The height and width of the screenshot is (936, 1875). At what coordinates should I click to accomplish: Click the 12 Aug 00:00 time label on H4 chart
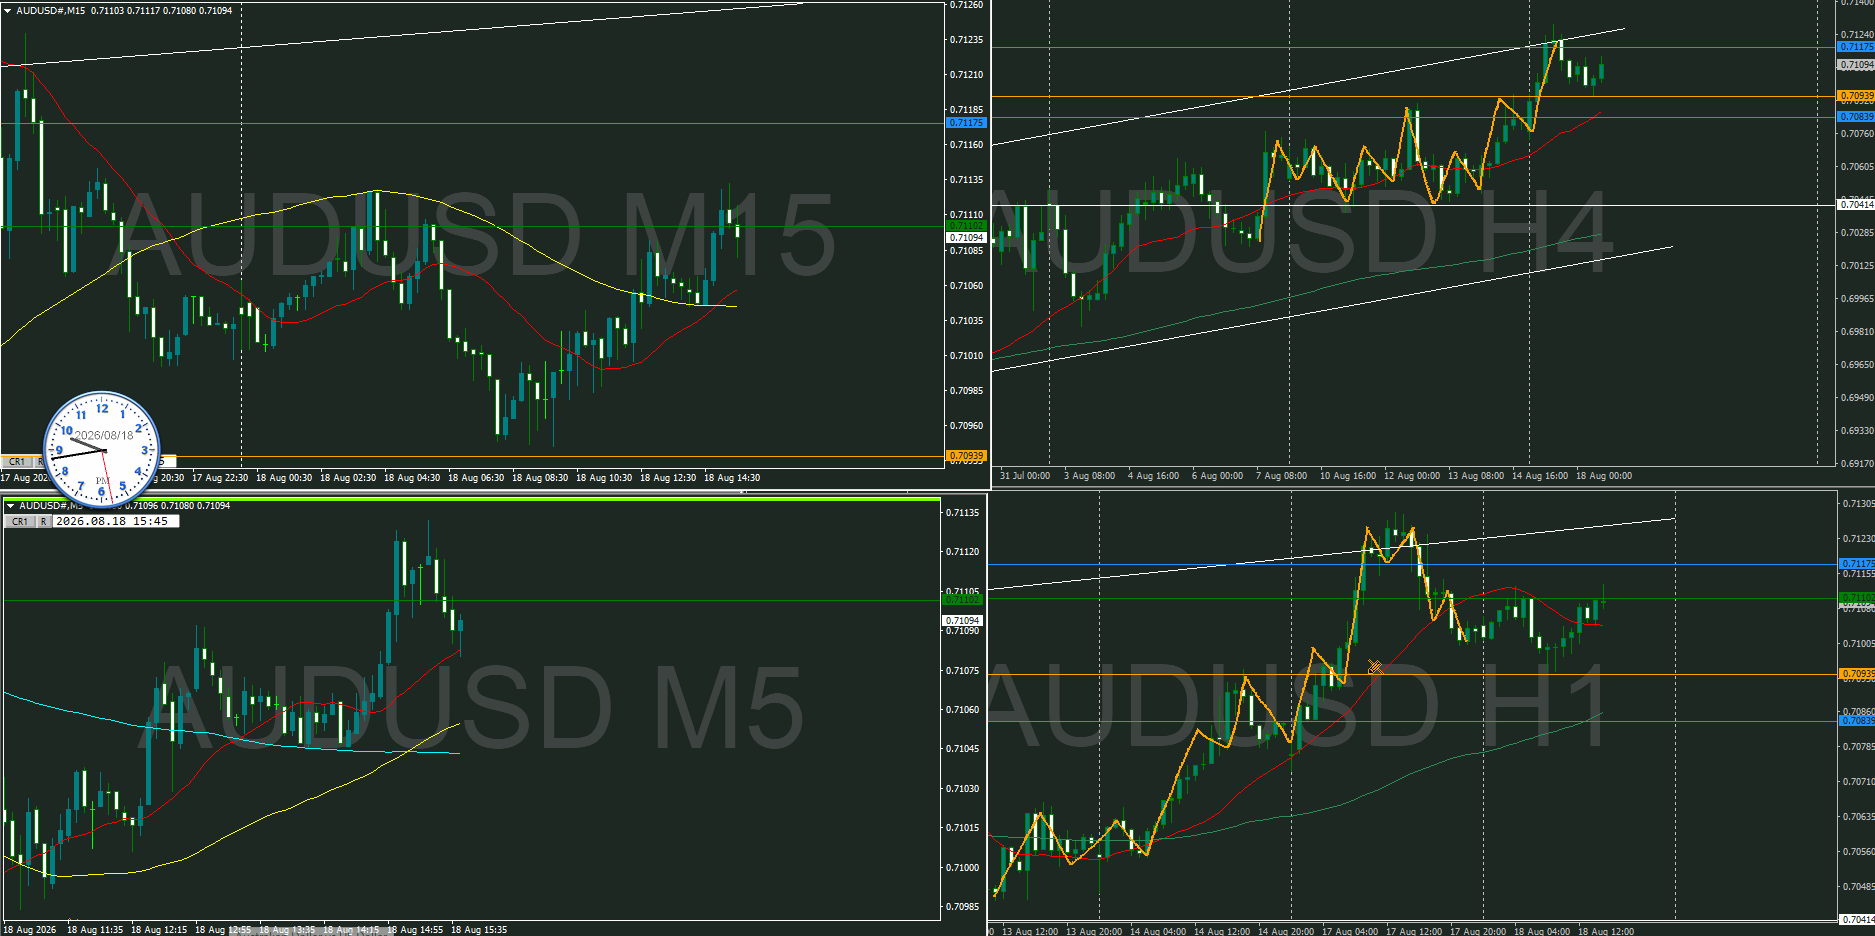point(1412,476)
